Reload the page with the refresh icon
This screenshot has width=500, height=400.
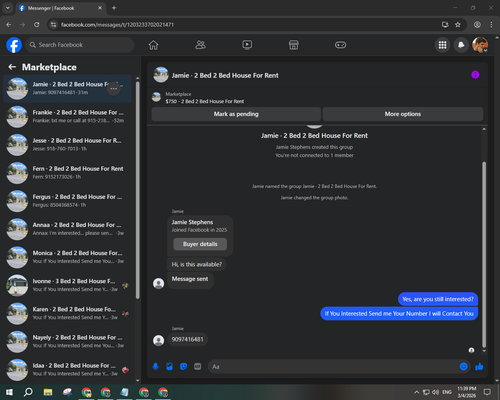37,25
